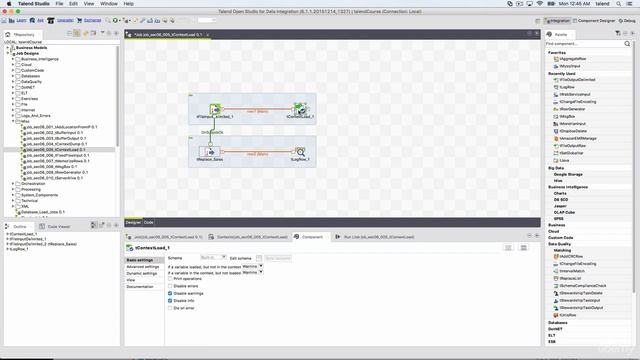The width and height of the screenshot is (640, 360).
Task: Expand the Processing folder
Action: tap(13, 189)
